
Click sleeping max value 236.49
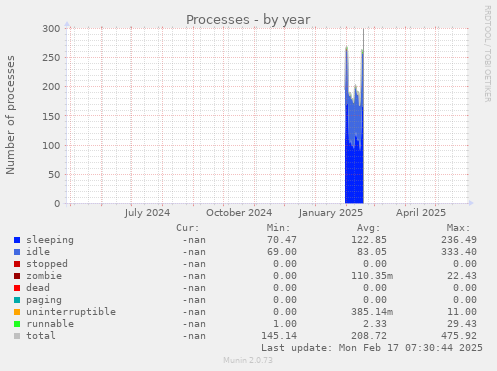tap(459, 240)
